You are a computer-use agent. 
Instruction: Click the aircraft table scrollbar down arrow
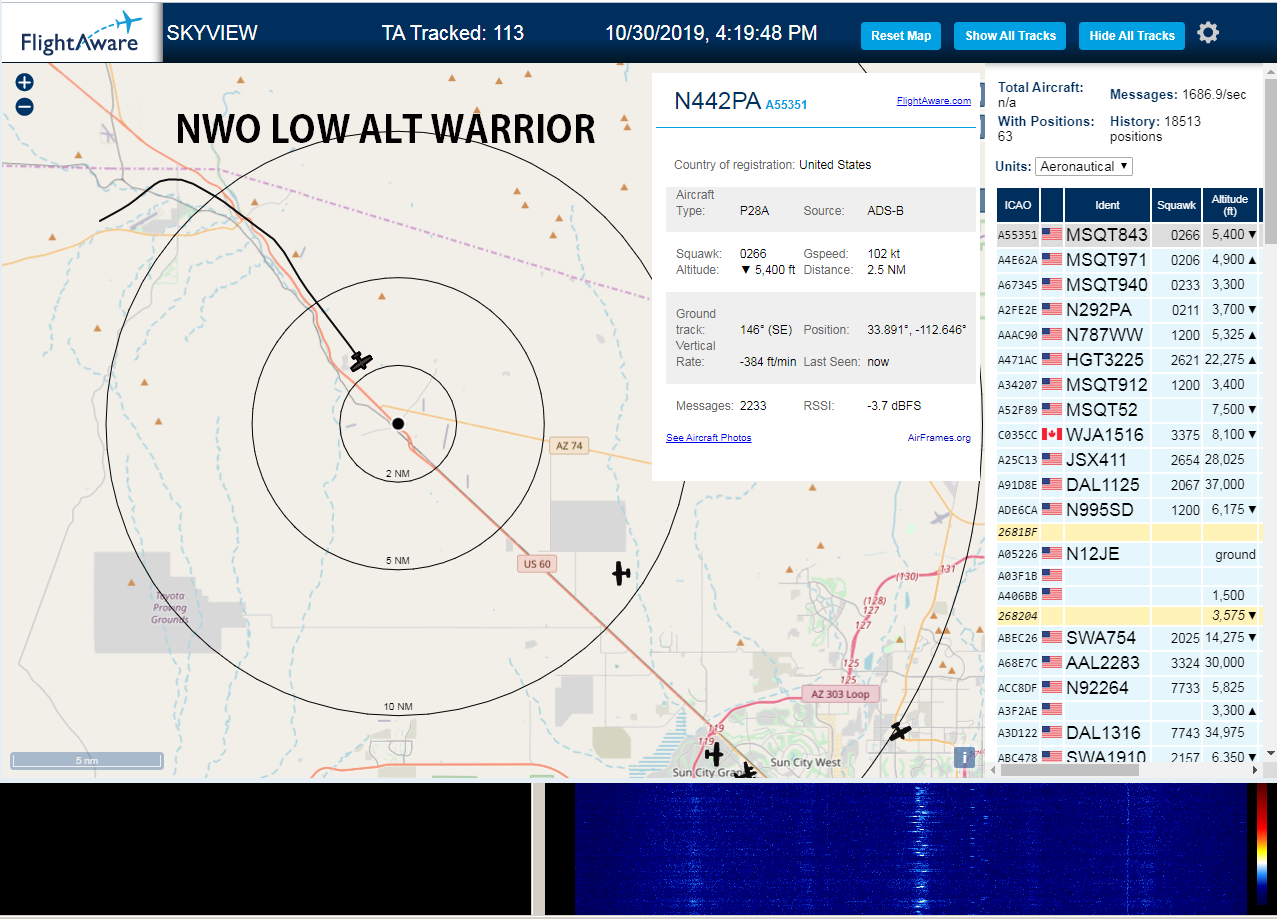(1271, 754)
